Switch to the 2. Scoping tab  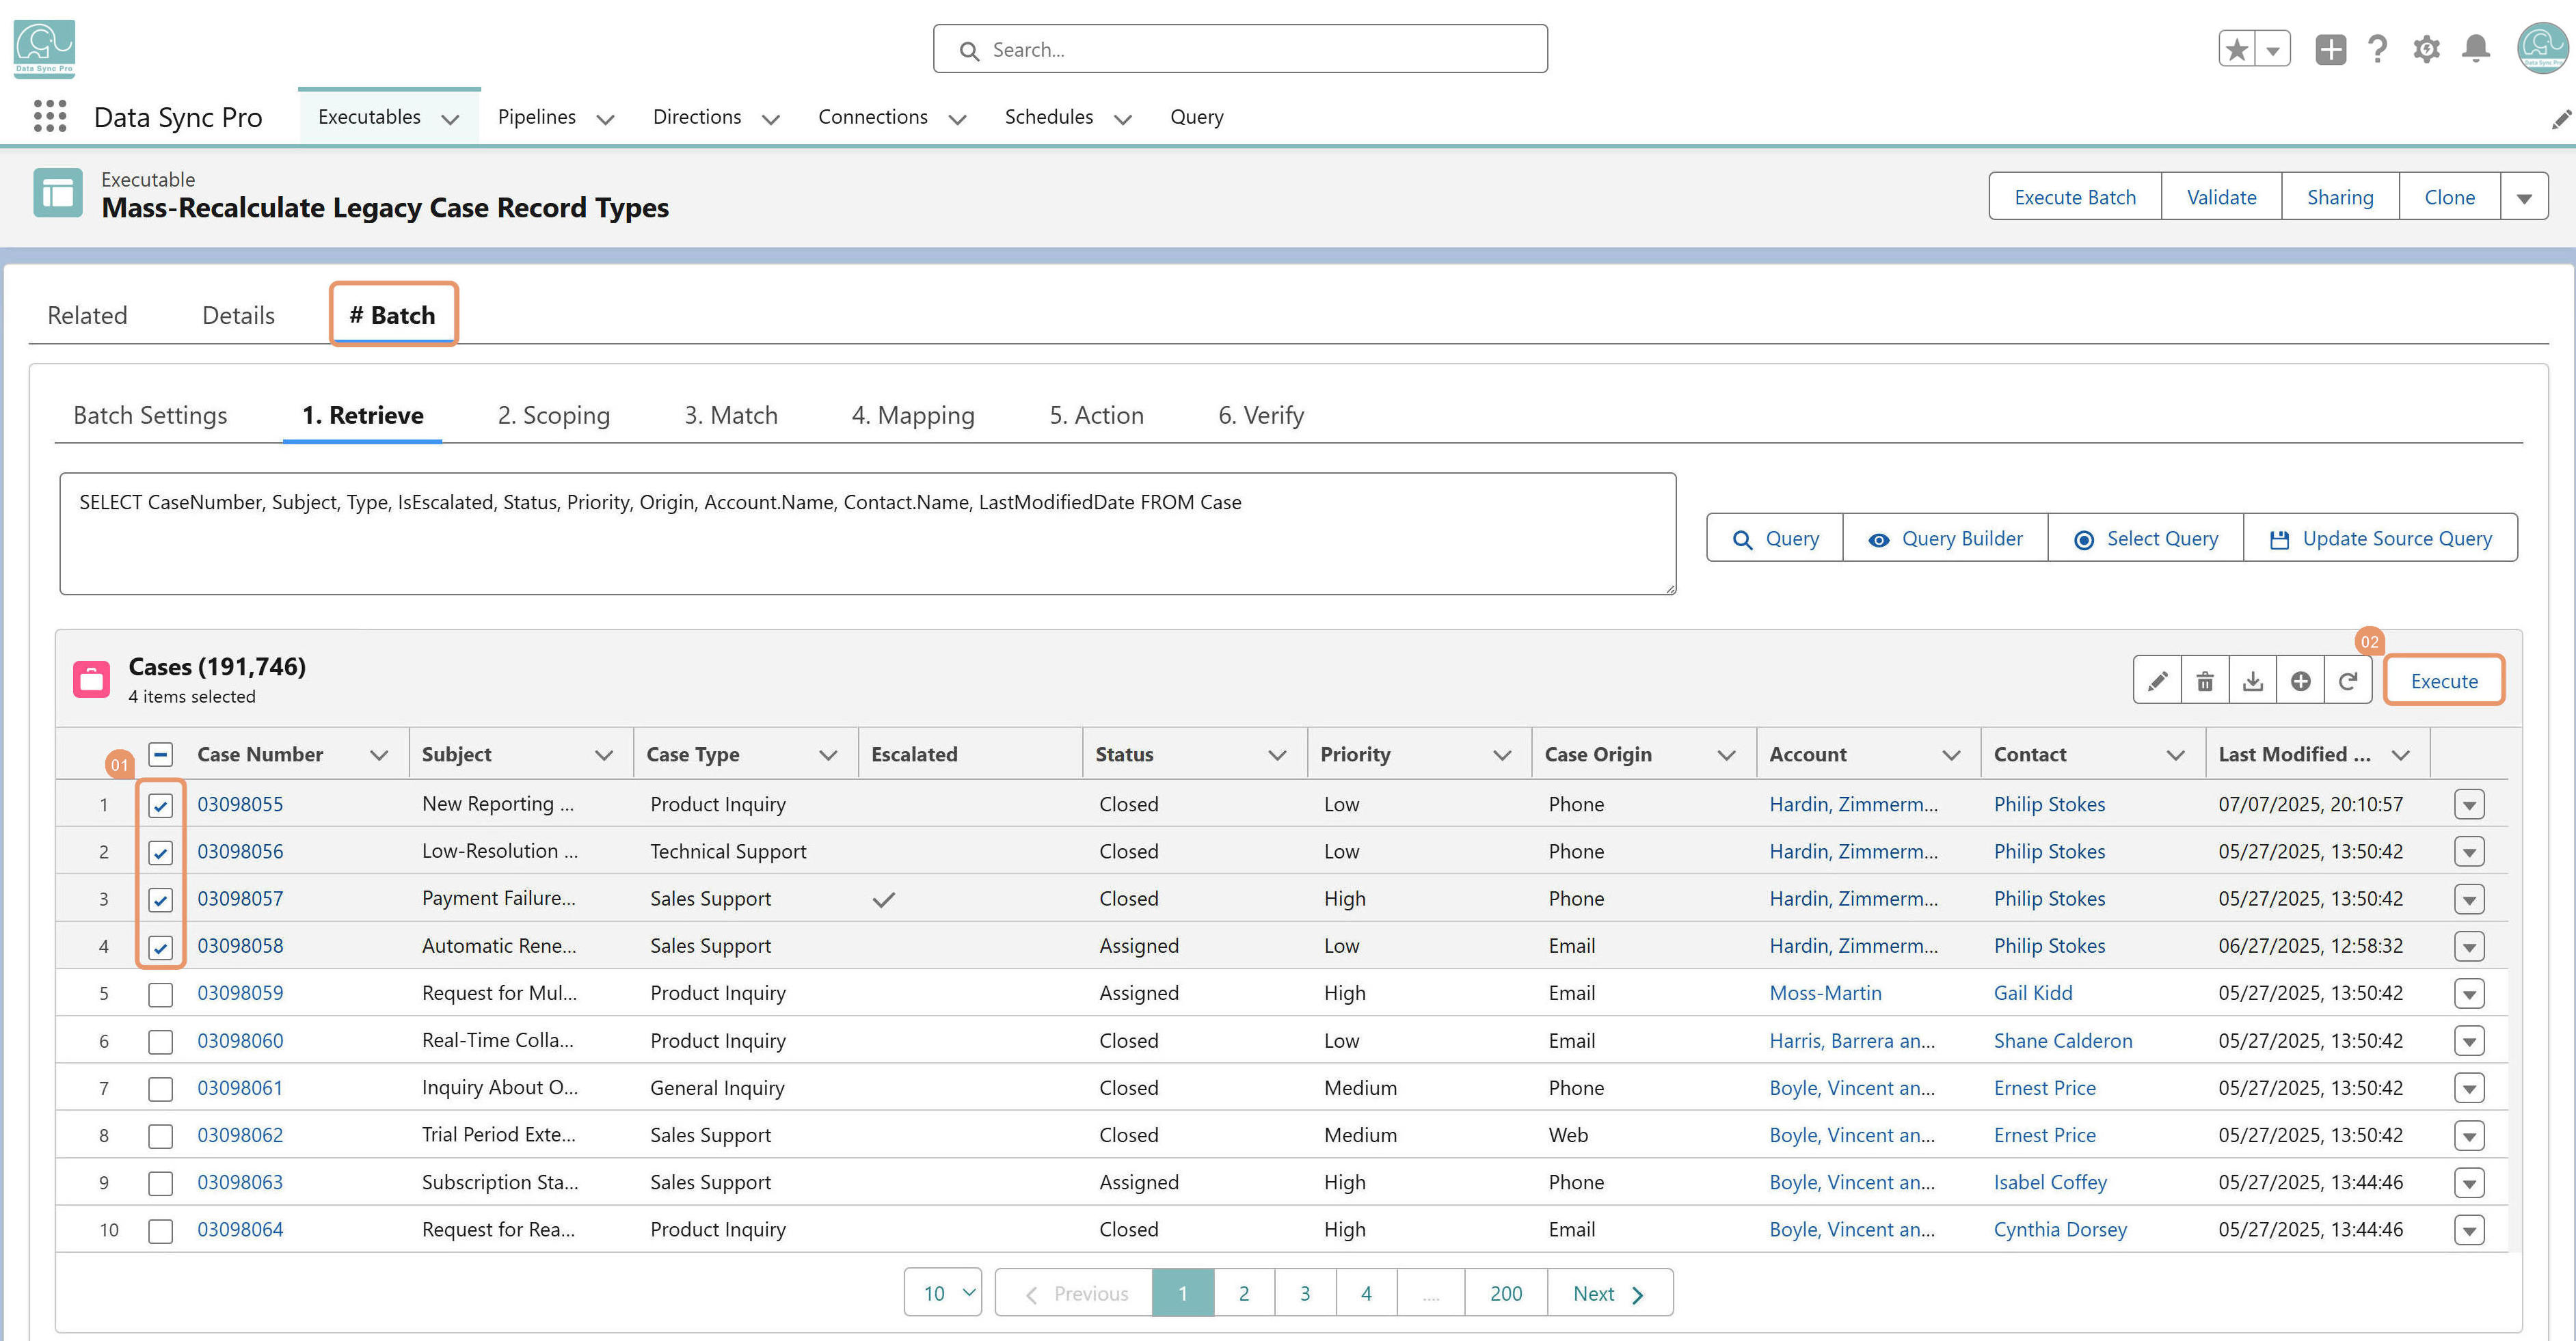pos(553,415)
